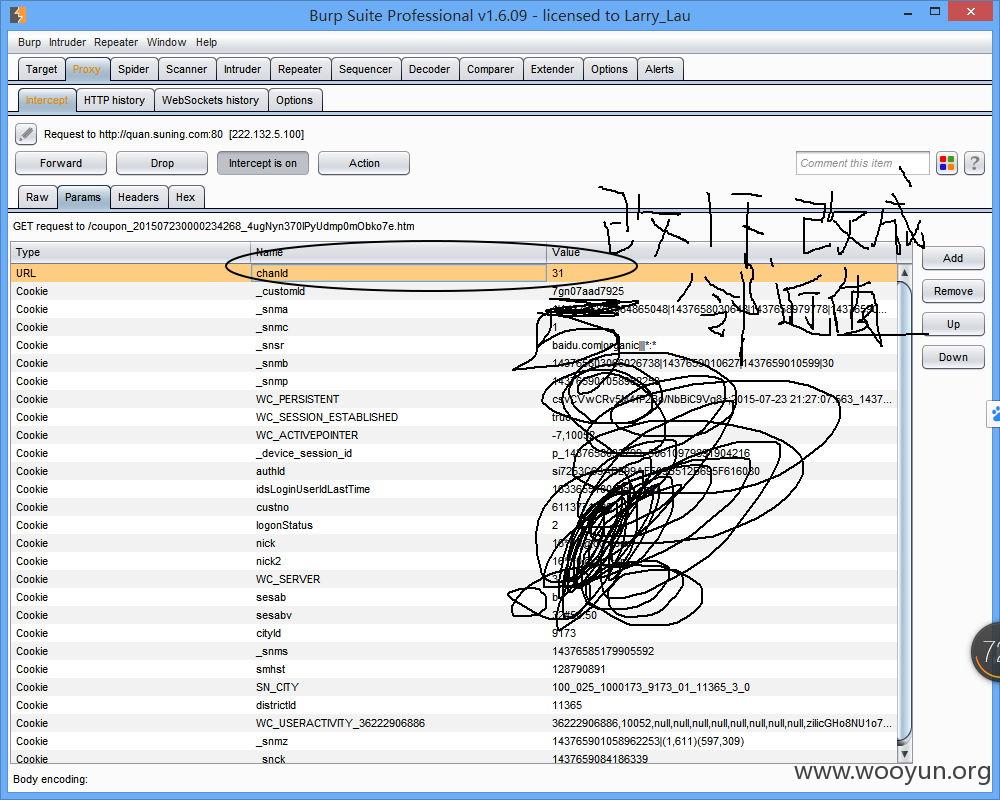Viewport: 1000px width, 800px height.
Task: Sort by the Value column header
Action: click(721, 252)
